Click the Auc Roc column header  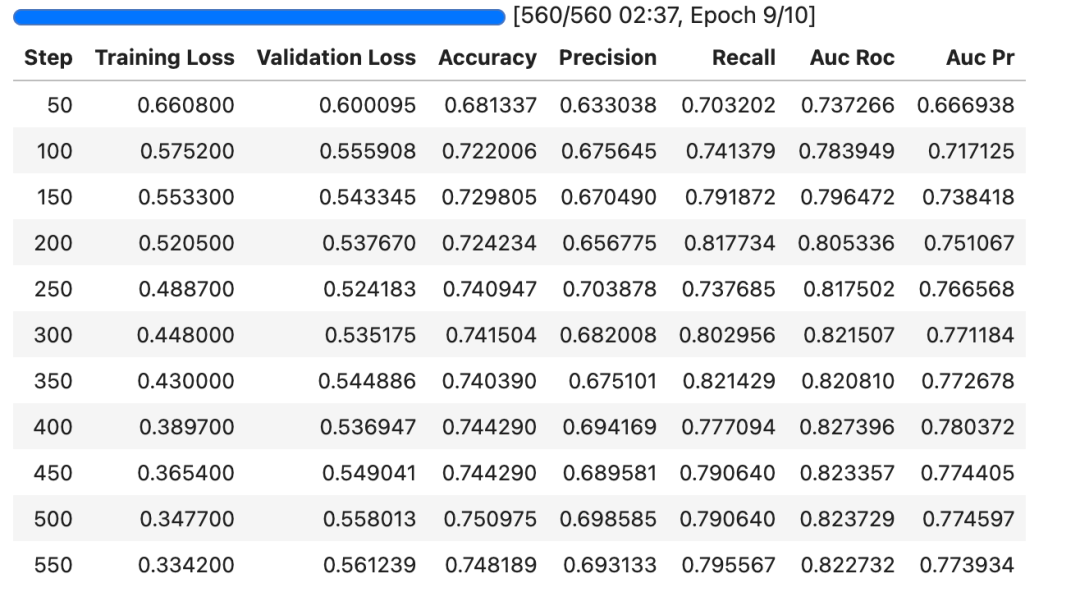[x=852, y=58]
